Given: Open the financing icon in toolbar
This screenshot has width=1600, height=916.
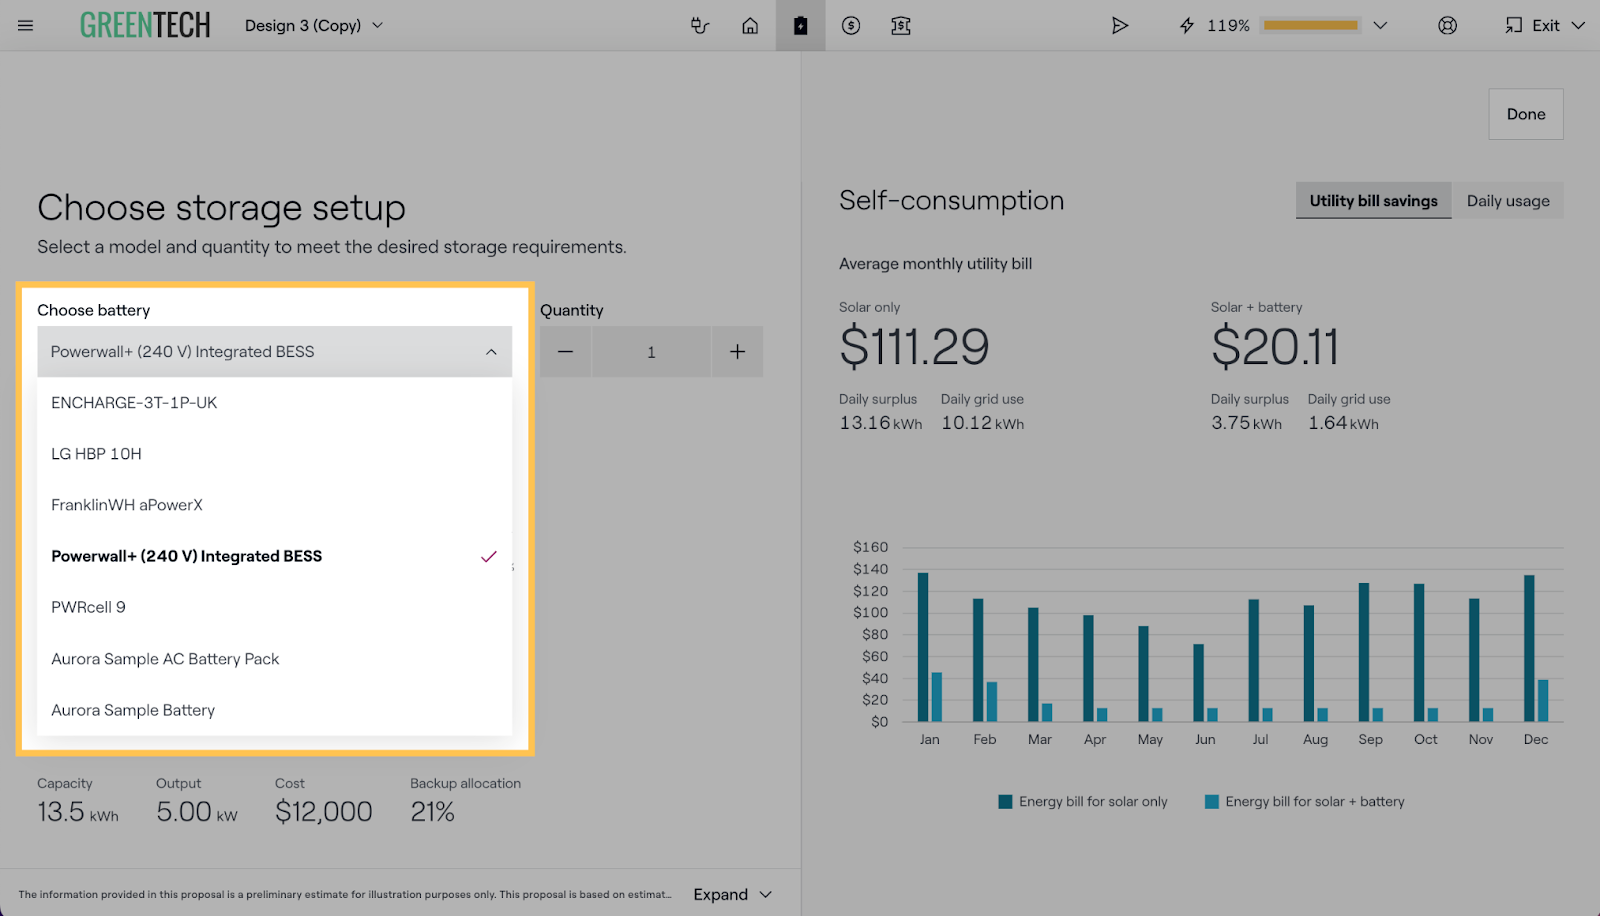Looking at the screenshot, I should (x=901, y=25).
